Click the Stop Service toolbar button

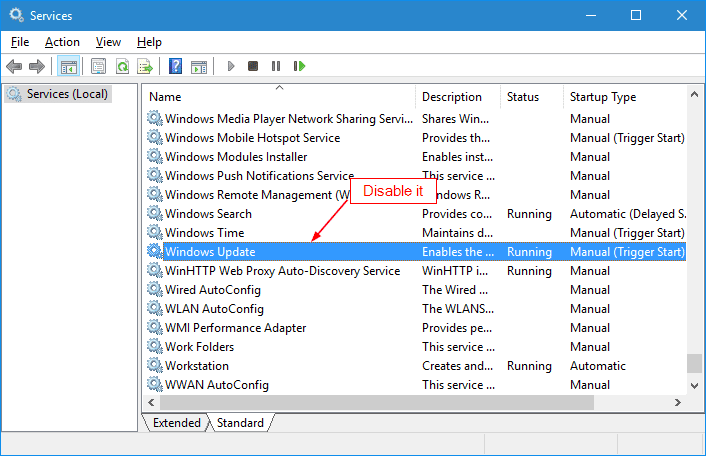click(253, 67)
